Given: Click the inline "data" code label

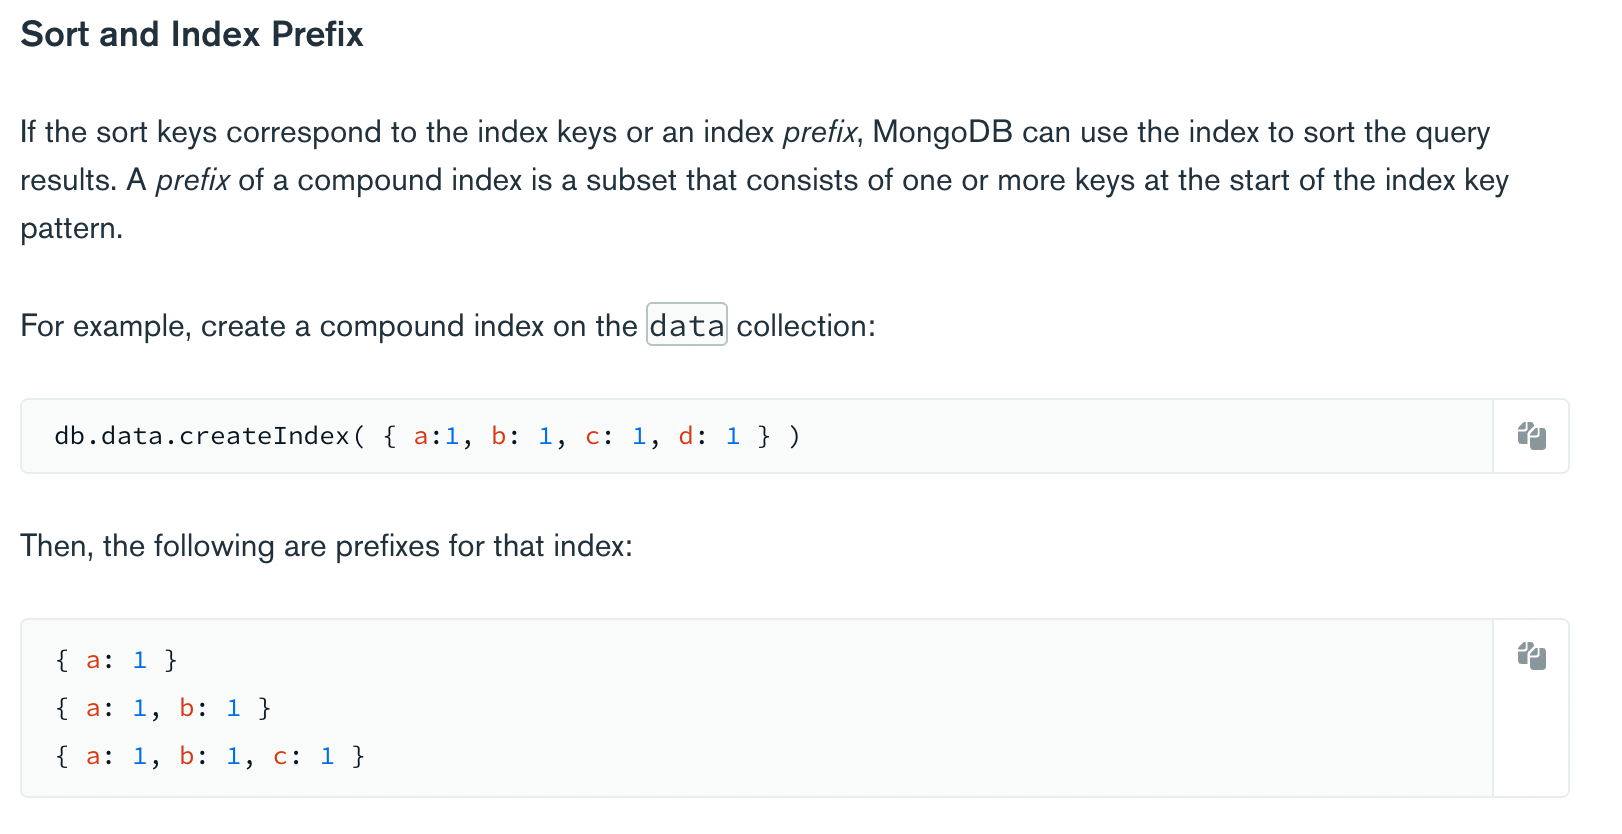Looking at the screenshot, I should [x=687, y=325].
